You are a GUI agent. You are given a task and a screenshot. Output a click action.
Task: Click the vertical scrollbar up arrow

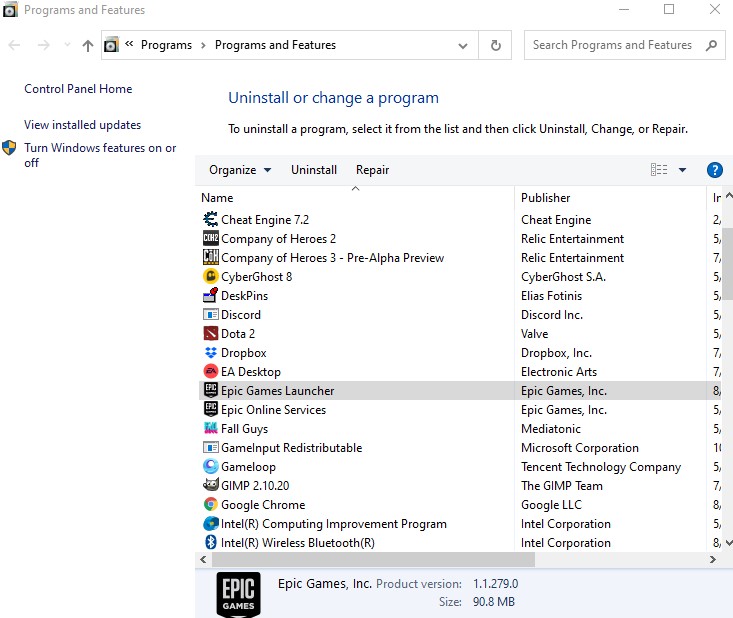click(728, 196)
